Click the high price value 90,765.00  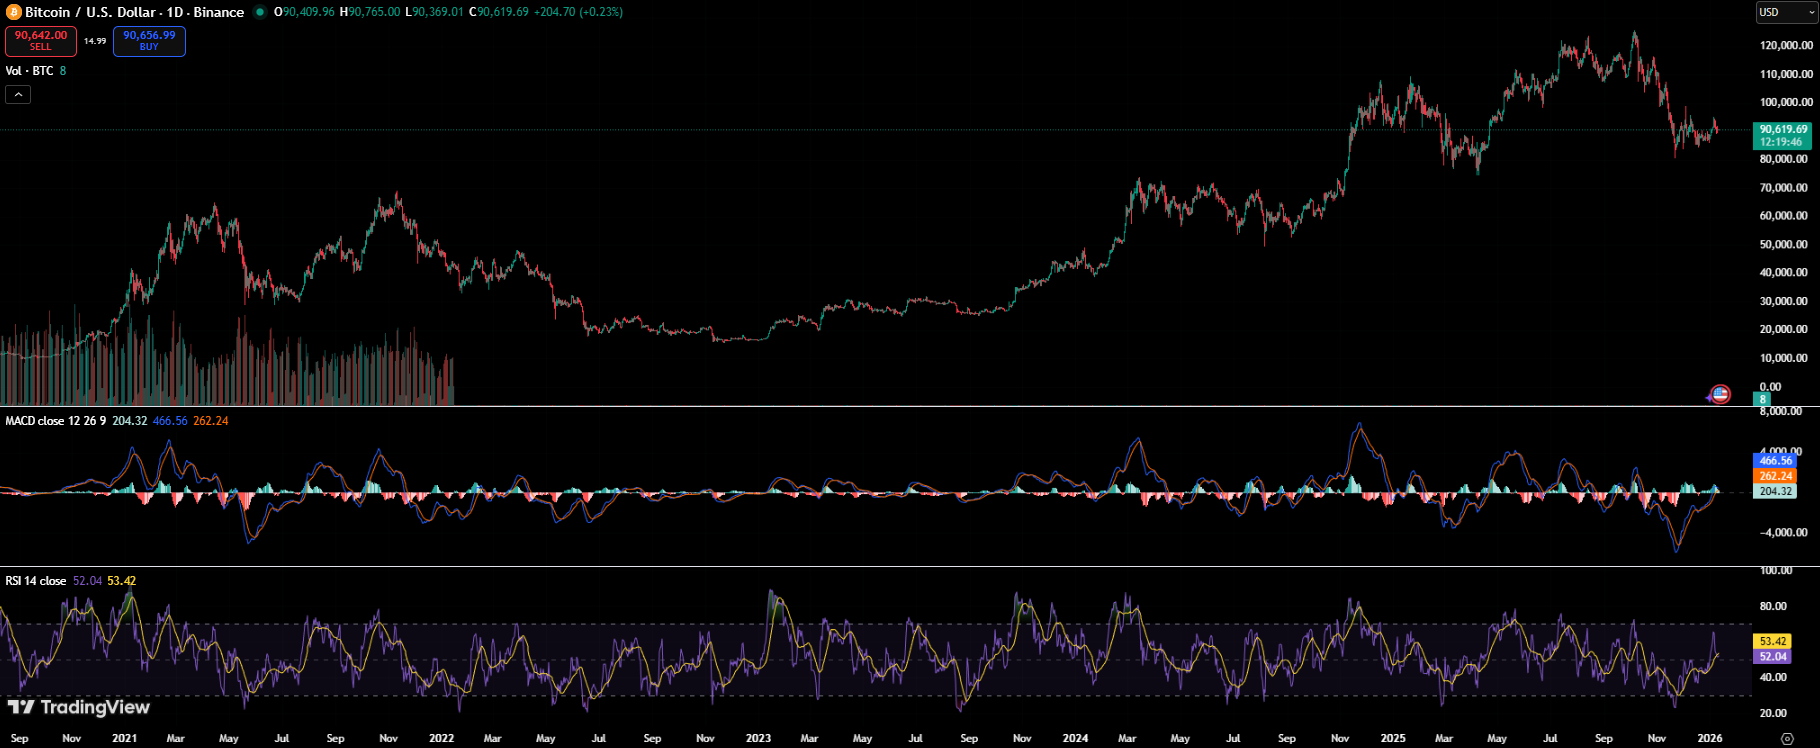tap(374, 12)
